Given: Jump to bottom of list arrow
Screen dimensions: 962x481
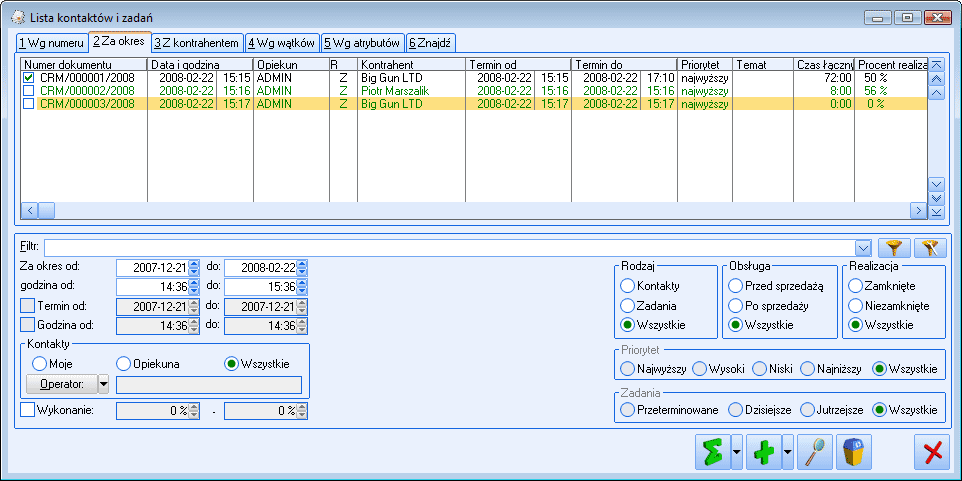Looking at the screenshot, I should pyautogui.click(x=936, y=212).
